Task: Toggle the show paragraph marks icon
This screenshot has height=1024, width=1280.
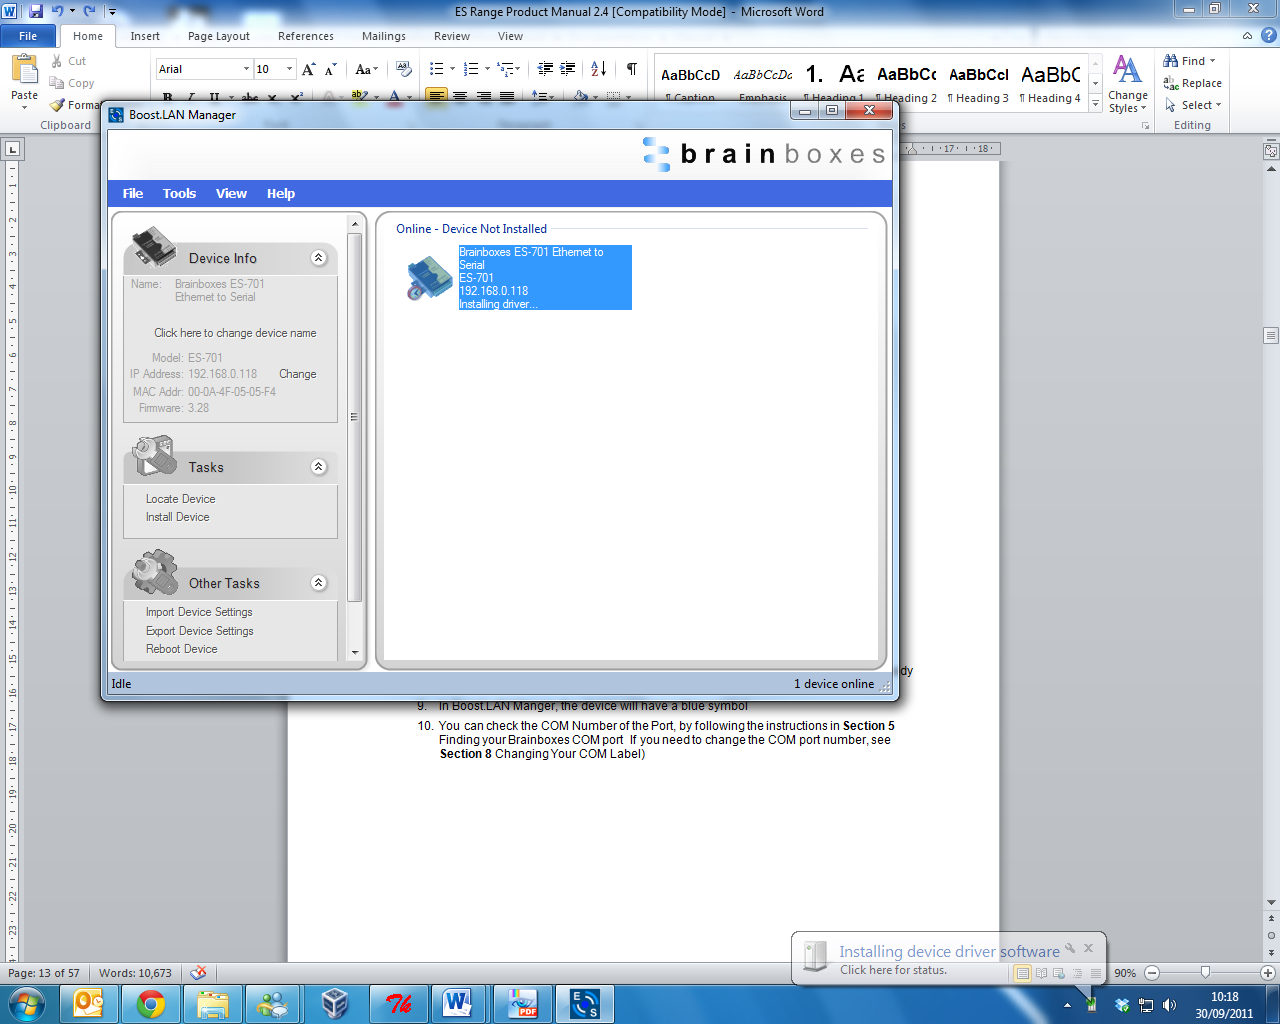Action: [631, 69]
